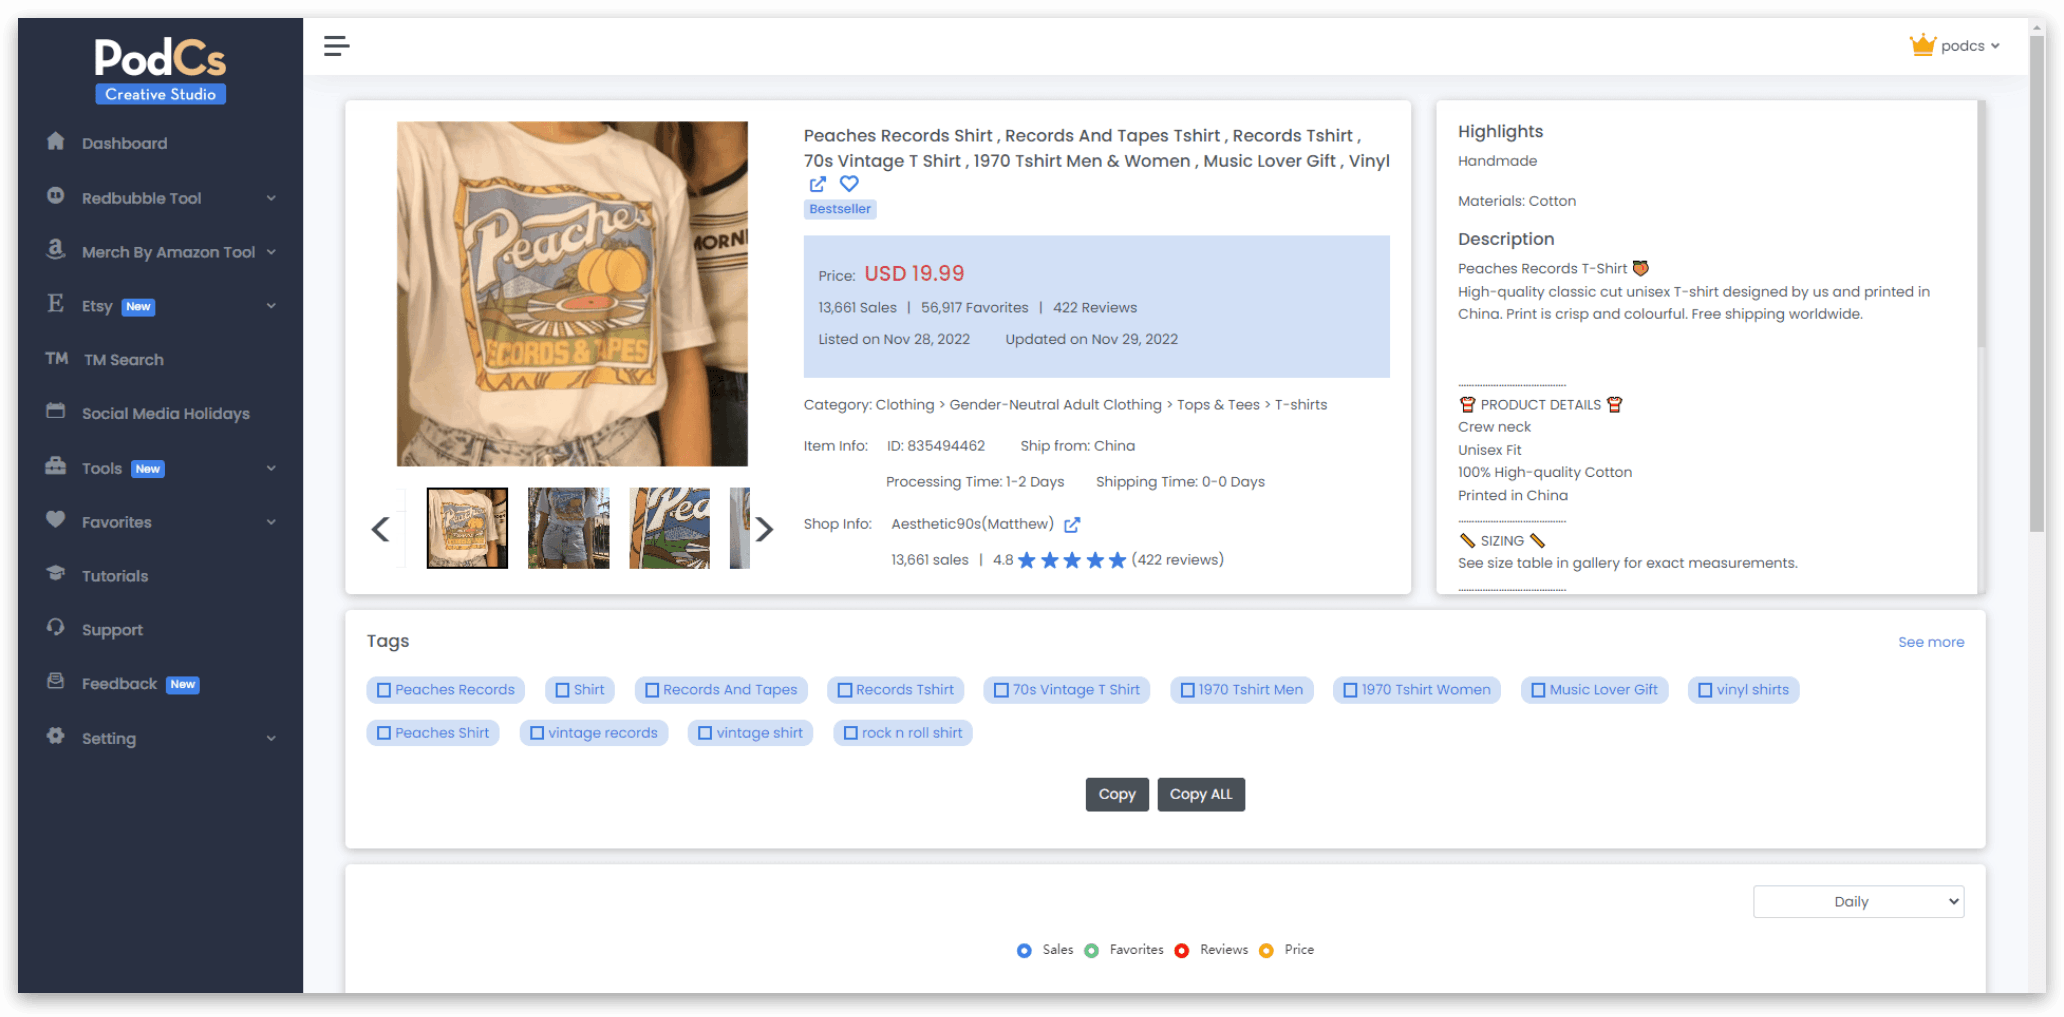2064x1017 pixels.
Task: Check the 1970 Tshirt Women tag
Action: tap(1350, 690)
